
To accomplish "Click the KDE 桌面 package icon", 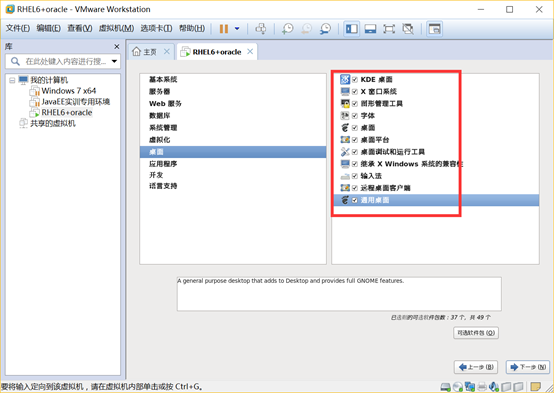I will click(345, 80).
